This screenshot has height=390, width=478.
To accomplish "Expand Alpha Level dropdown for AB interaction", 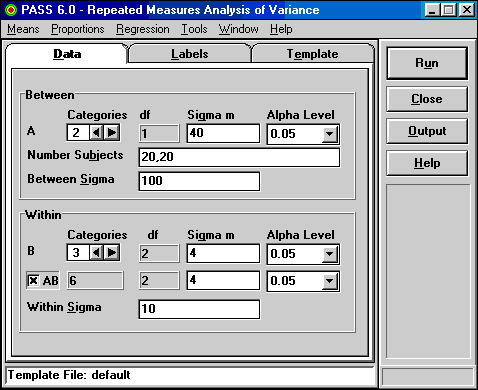I will 330,281.
